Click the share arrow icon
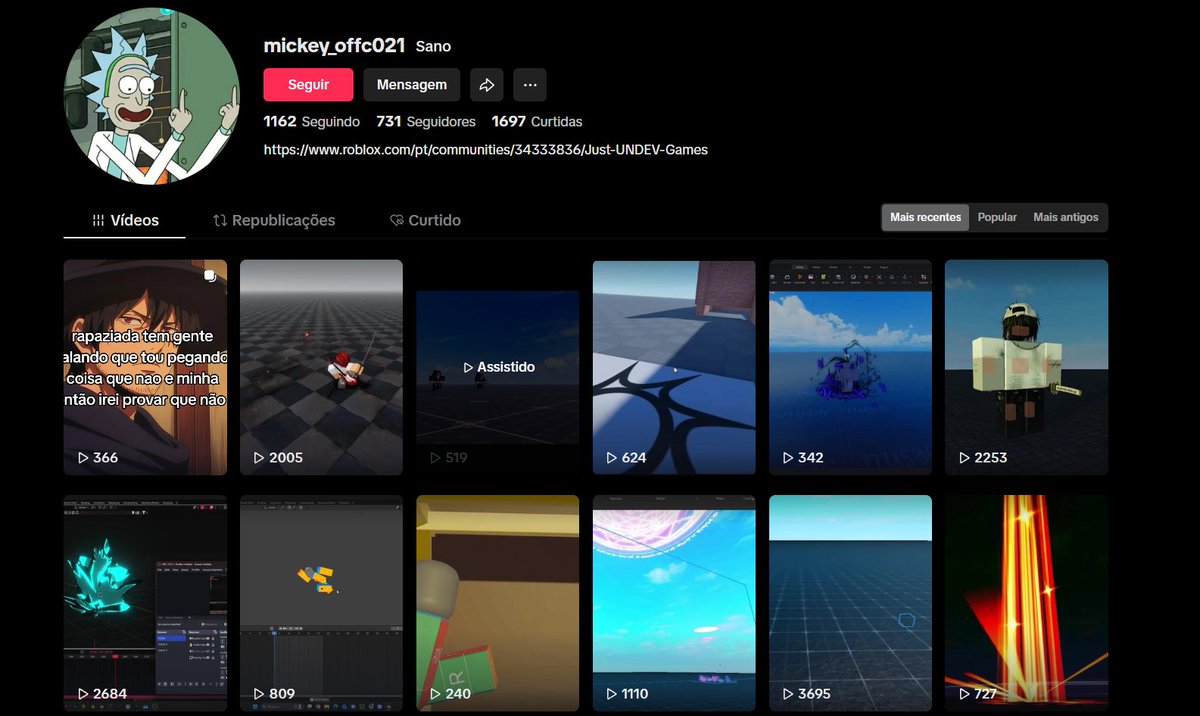 (486, 85)
